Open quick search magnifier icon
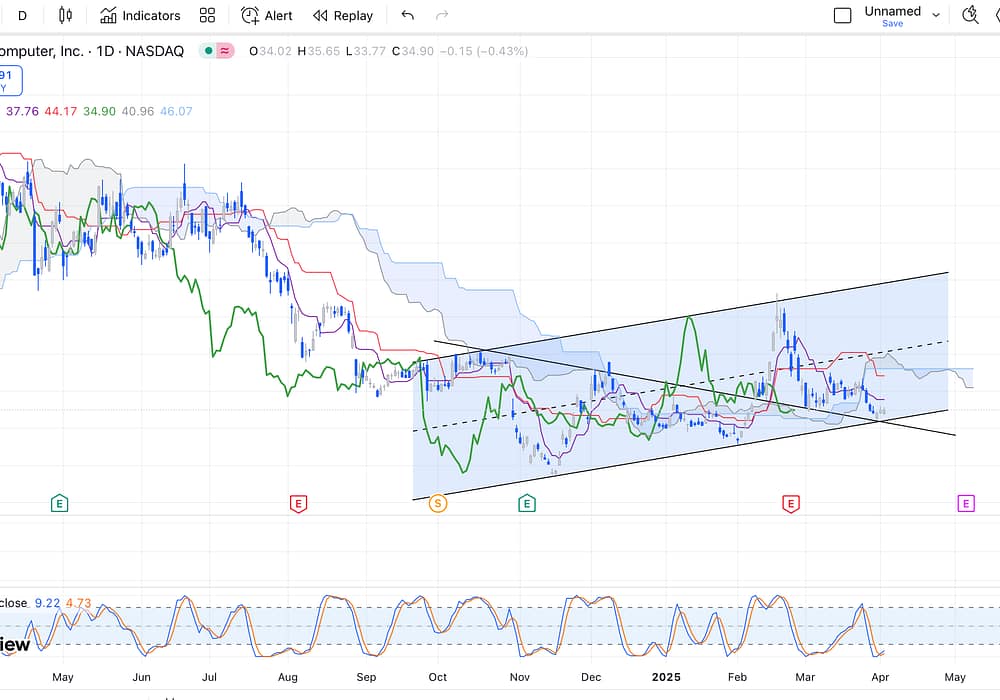1000x700 pixels. [x=970, y=15]
